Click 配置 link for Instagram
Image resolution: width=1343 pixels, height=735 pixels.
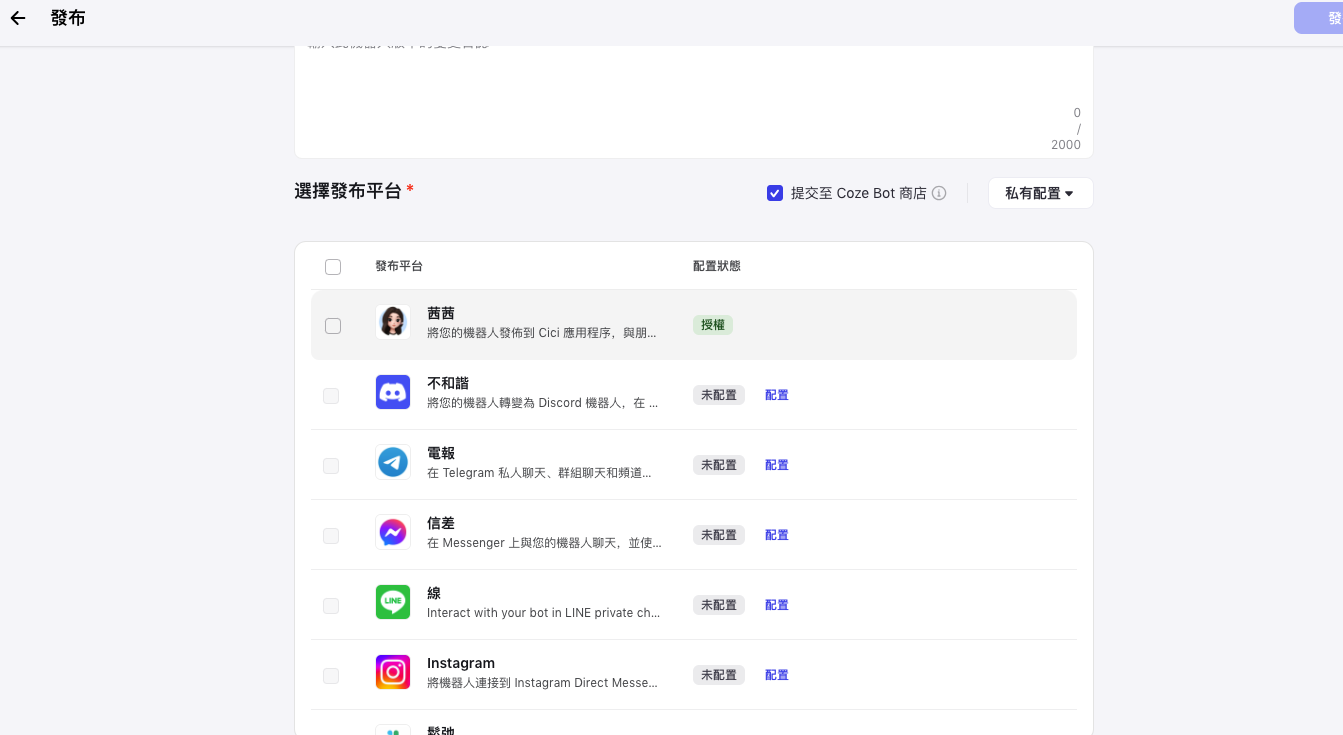[777, 675]
